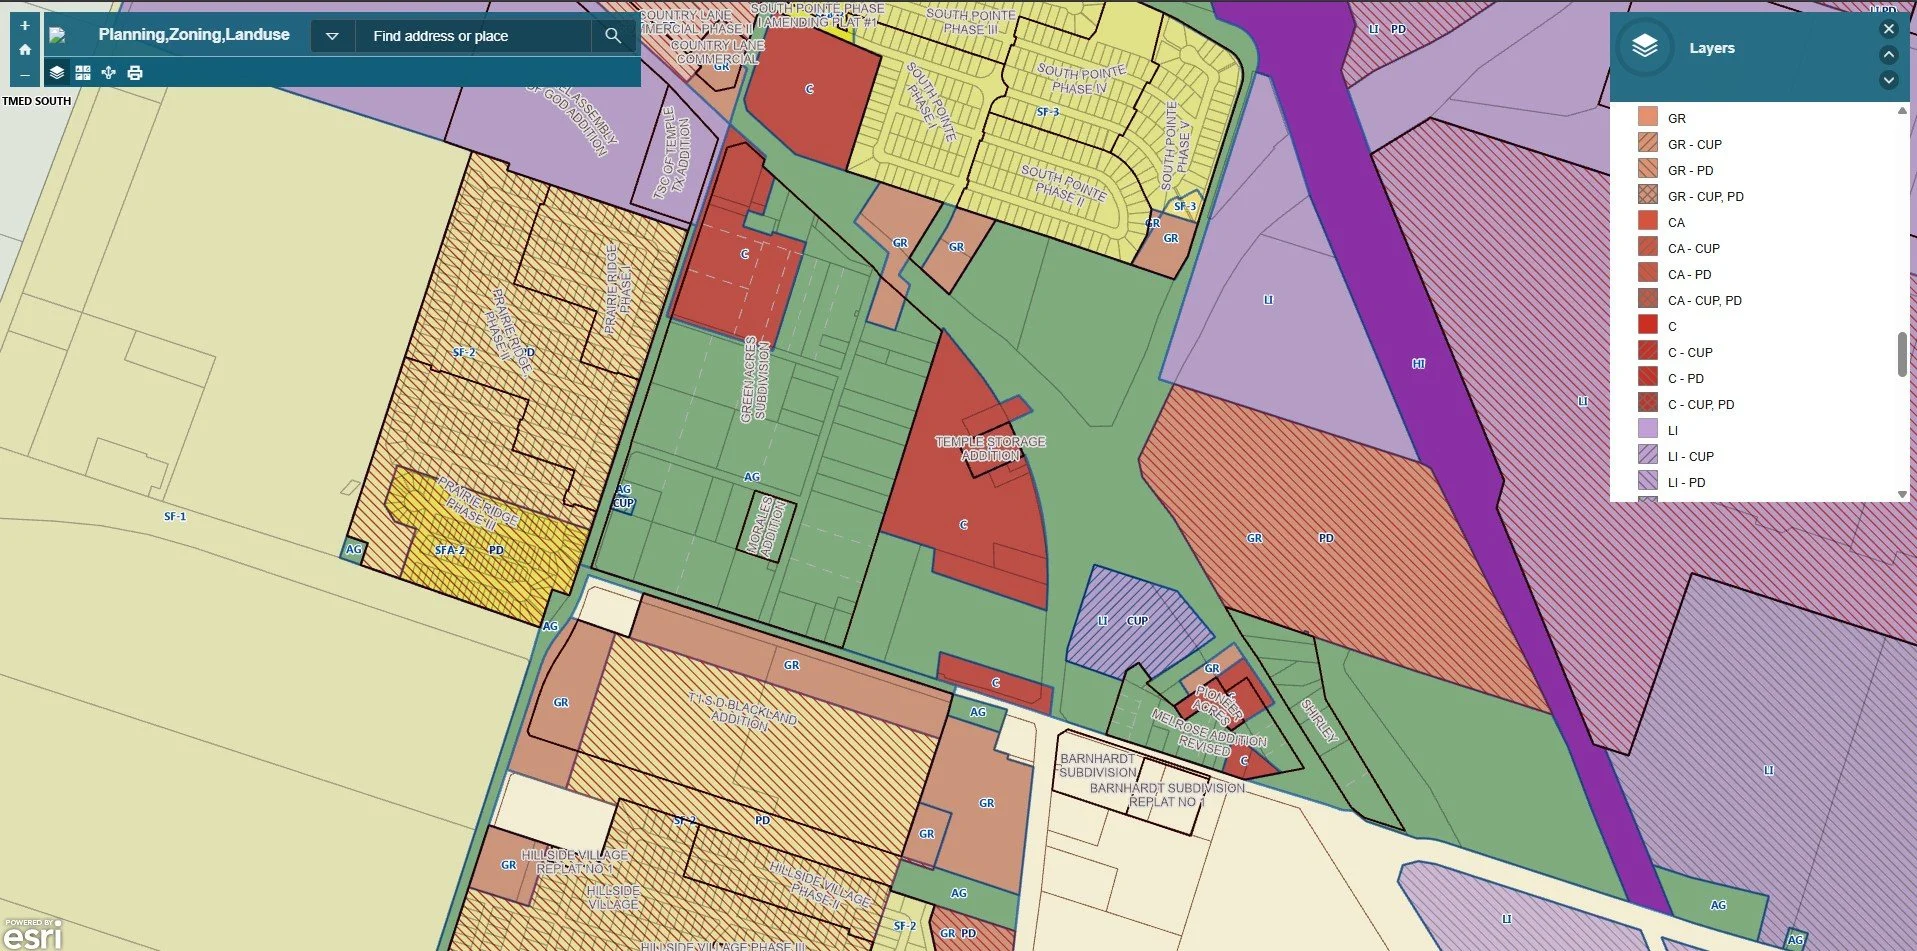Click the C - PD legend swatch

[x=1648, y=377]
